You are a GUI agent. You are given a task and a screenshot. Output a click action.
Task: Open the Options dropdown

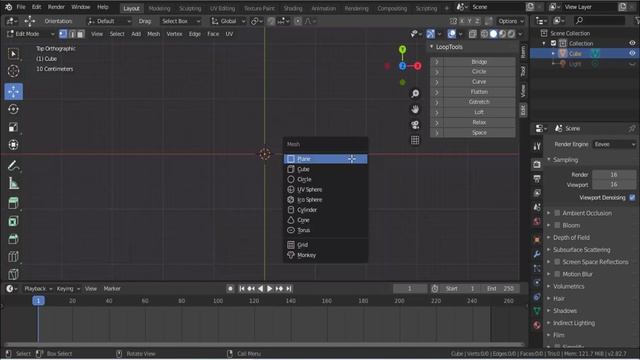point(510,21)
